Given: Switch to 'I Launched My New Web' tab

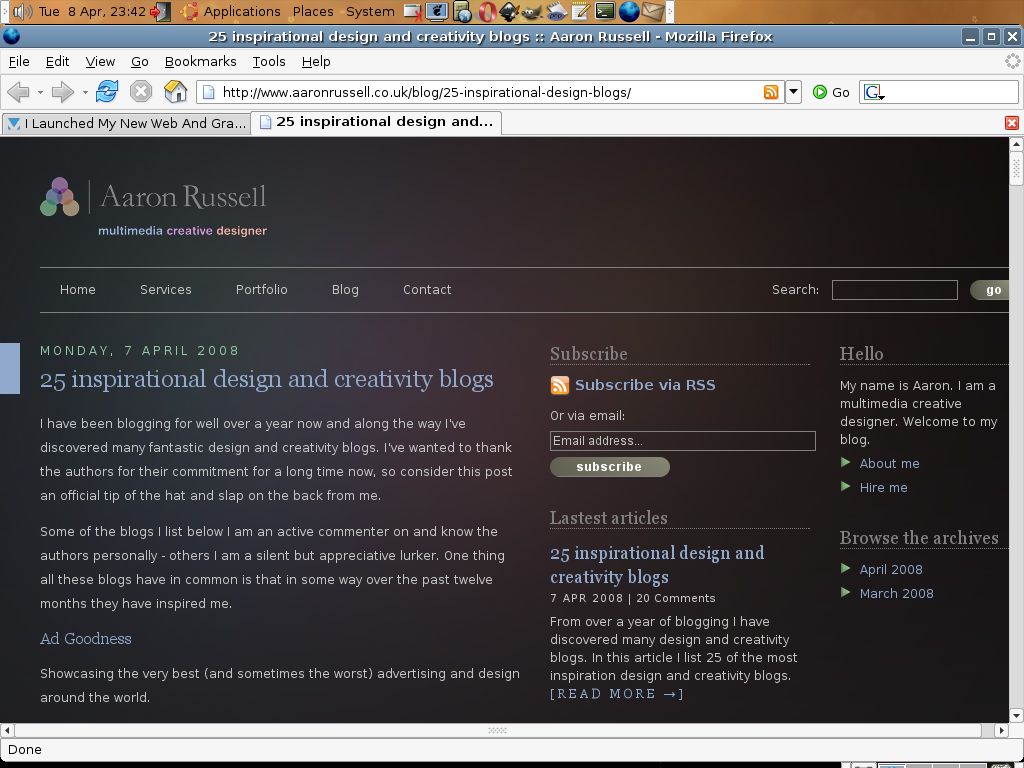Looking at the screenshot, I should pyautogui.click(x=126, y=123).
